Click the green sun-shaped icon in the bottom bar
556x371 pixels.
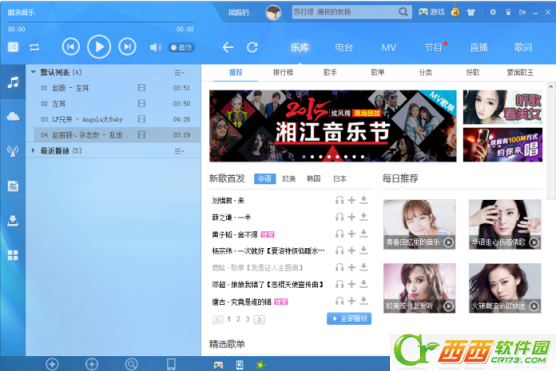coord(261,365)
